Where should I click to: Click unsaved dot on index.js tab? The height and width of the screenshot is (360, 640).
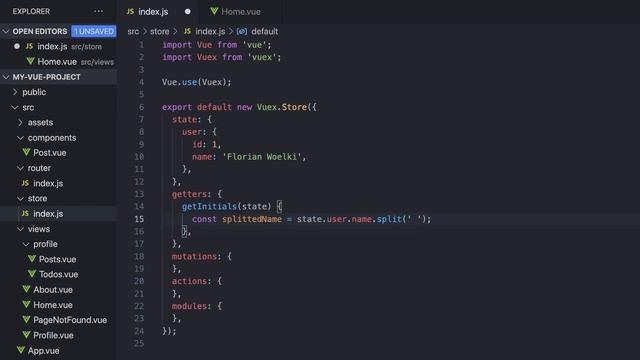[x=187, y=12]
